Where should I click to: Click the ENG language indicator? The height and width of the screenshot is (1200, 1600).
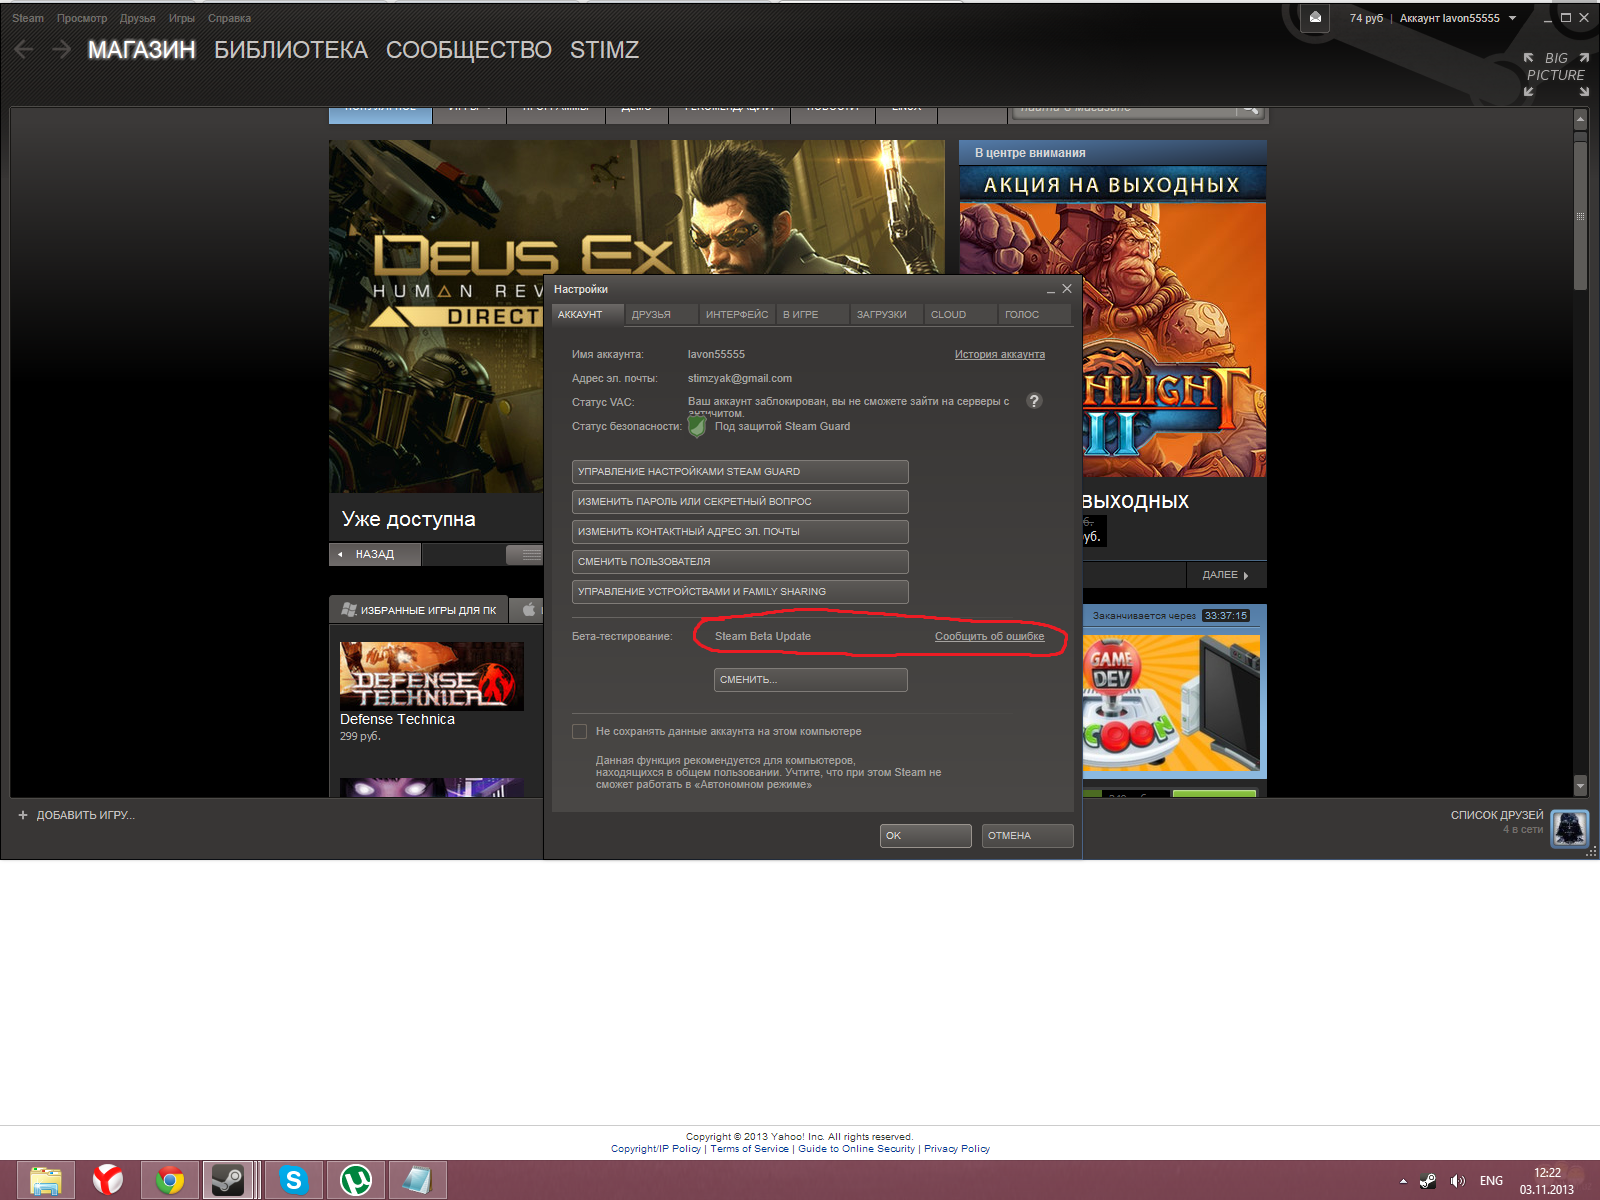click(1491, 1181)
